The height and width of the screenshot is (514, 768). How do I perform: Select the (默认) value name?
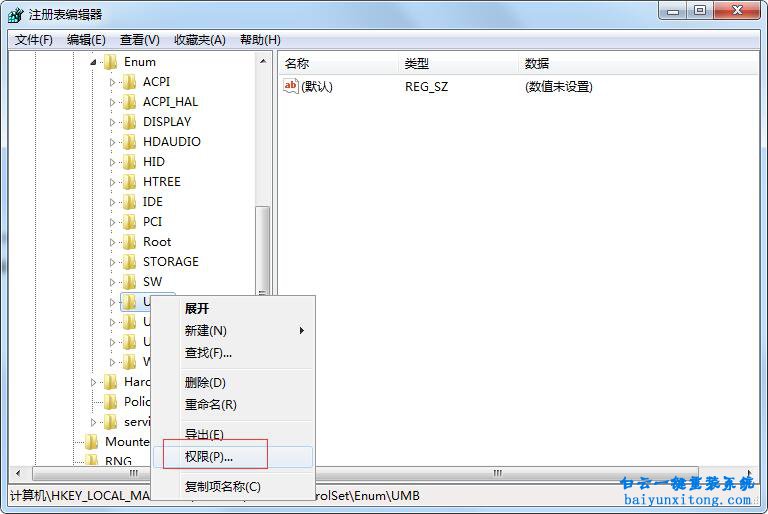[x=317, y=87]
